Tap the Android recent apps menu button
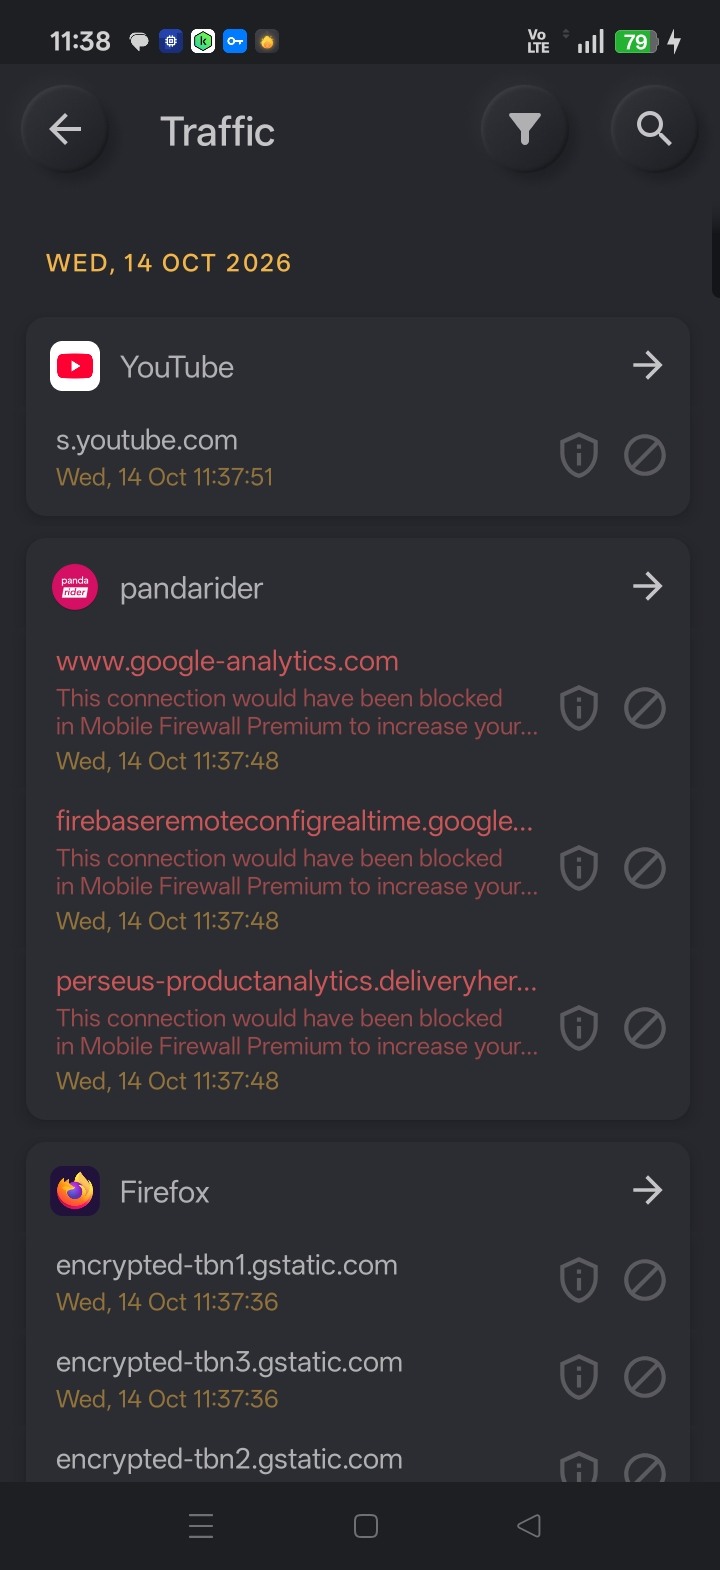This screenshot has height=1570, width=720. click(x=201, y=1526)
